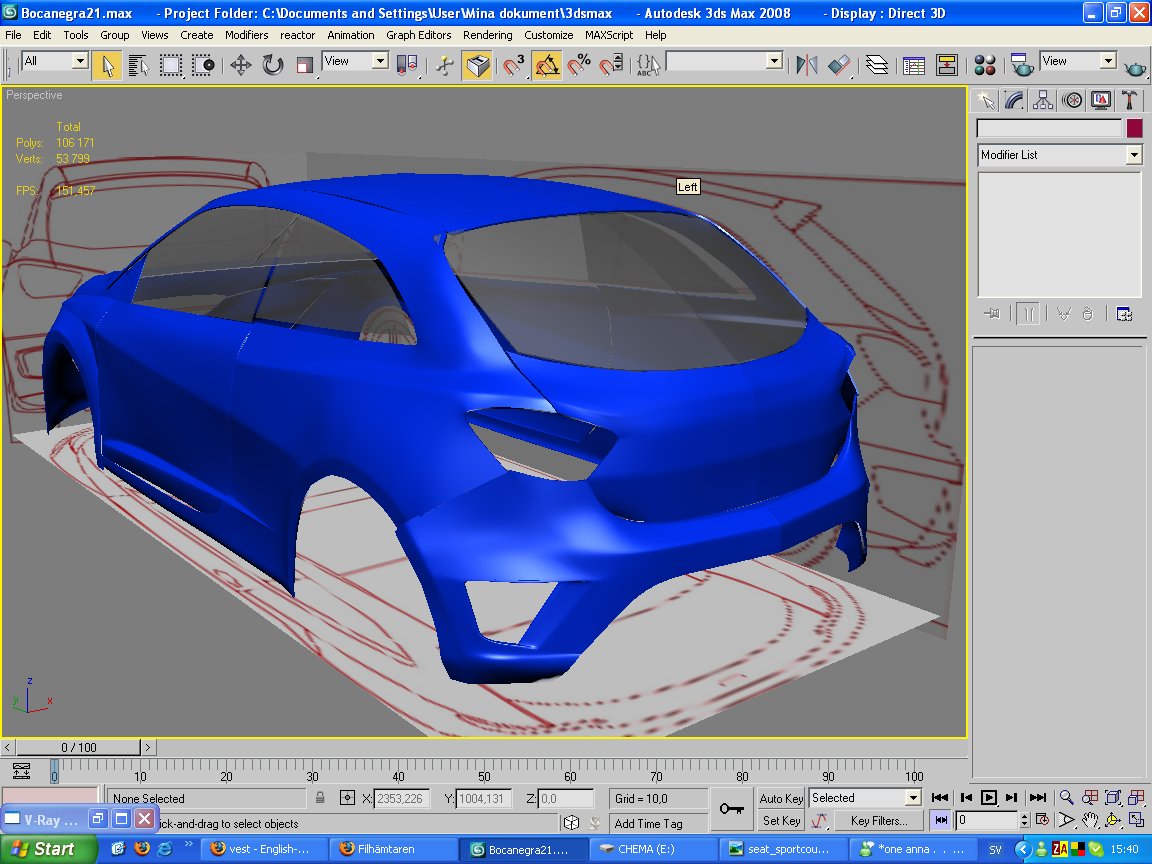
Task: Open the MAXScript menu
Action: tap(608, 35)
